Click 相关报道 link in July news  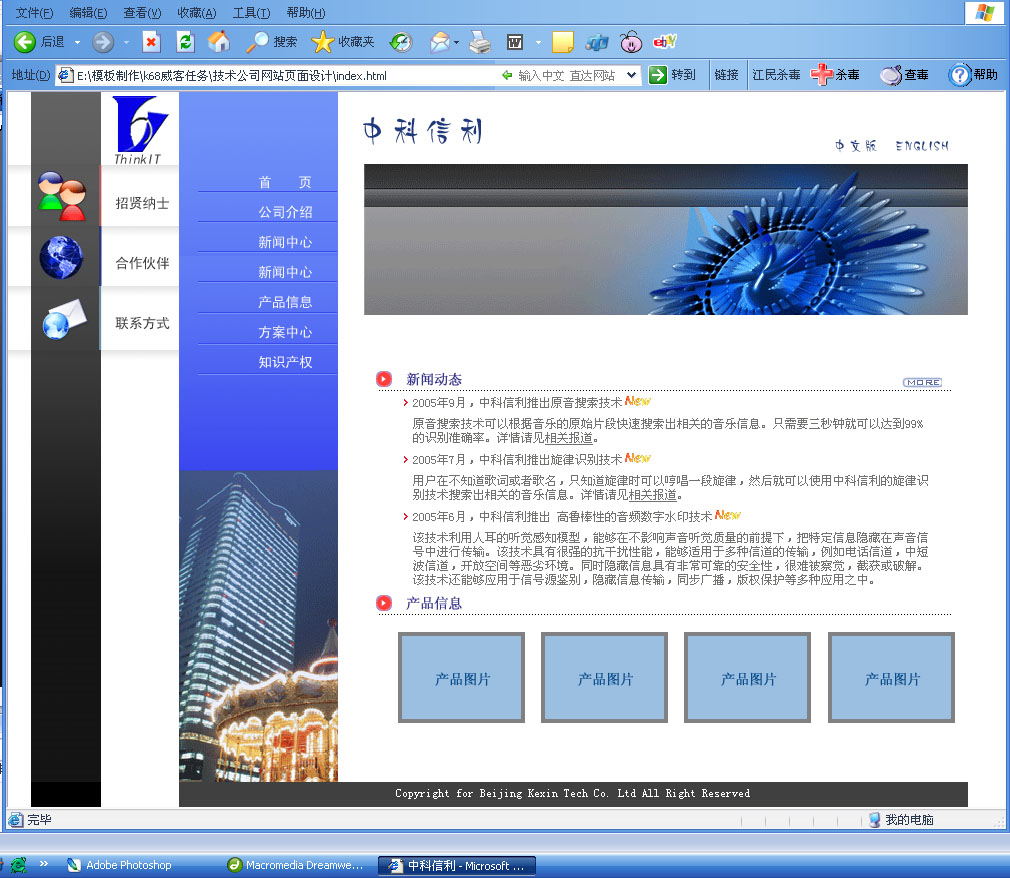click(x=653, y=495)
